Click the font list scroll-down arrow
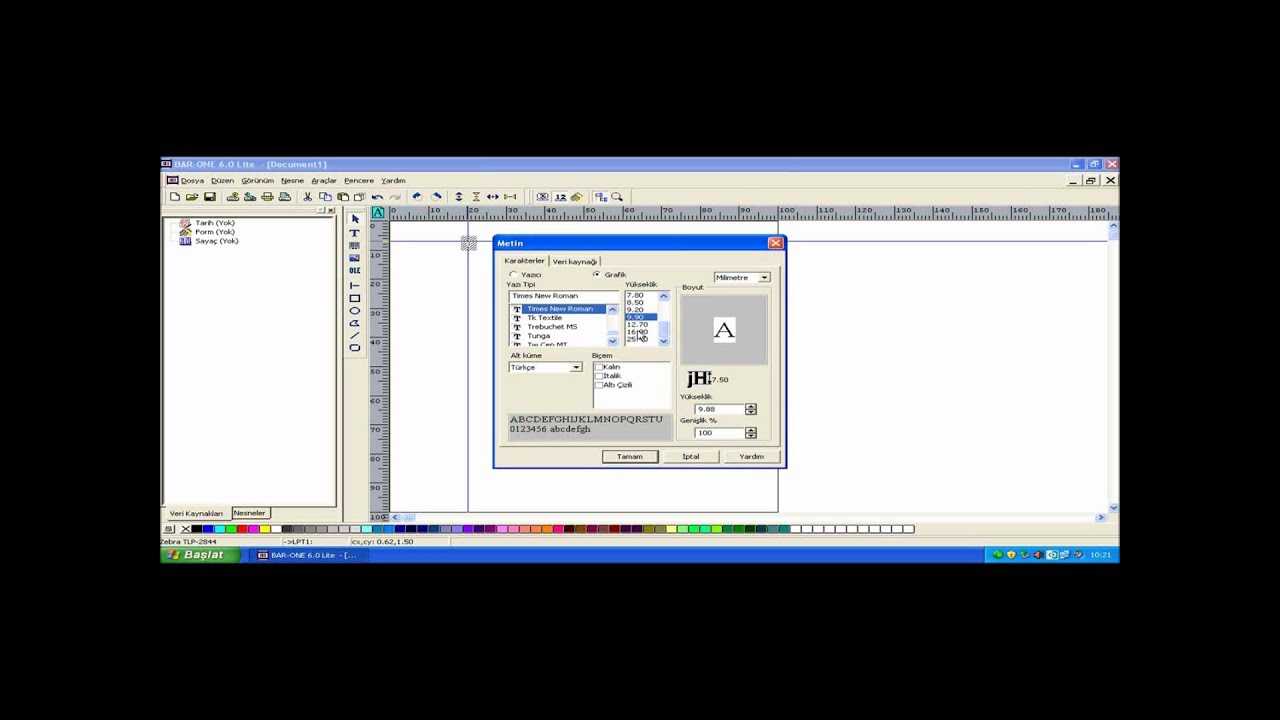 pyautogui.click(x=613, y=341)
